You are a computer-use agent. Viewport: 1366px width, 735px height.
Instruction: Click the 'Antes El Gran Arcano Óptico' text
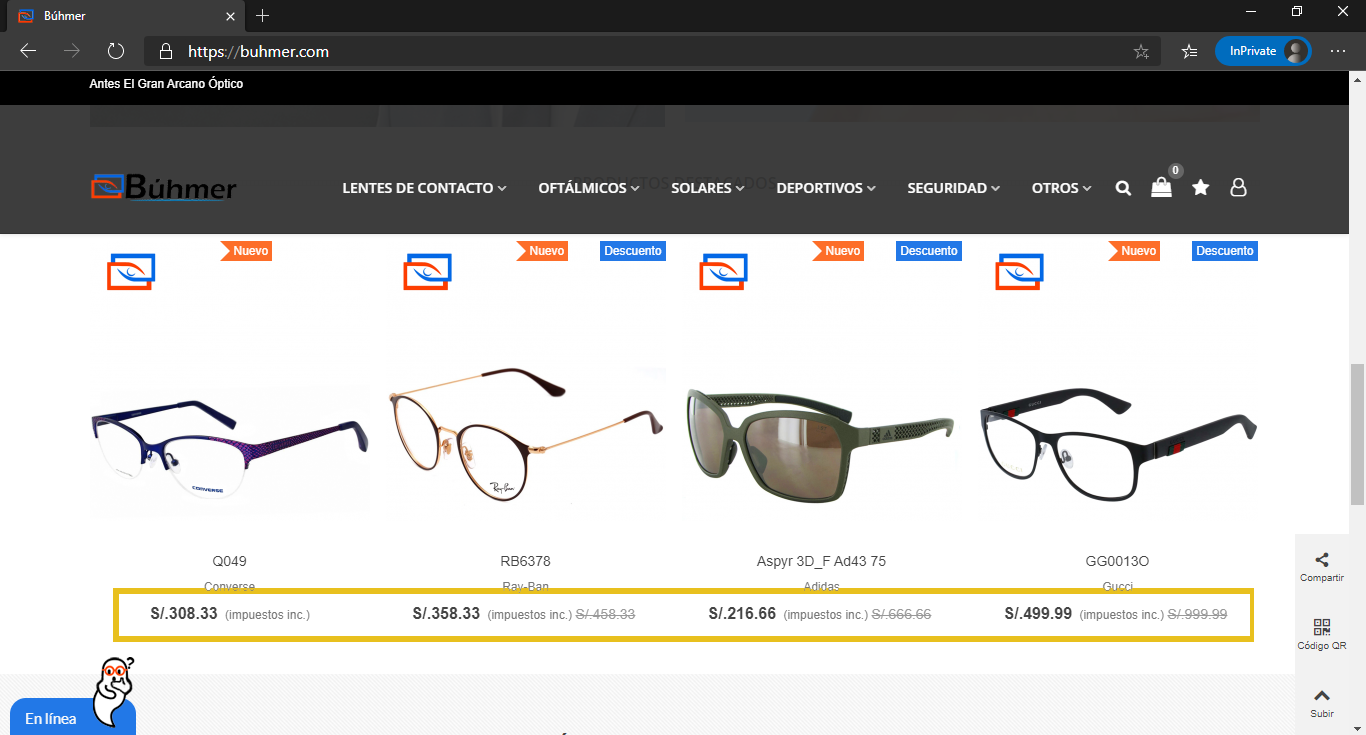pos(166,84)
